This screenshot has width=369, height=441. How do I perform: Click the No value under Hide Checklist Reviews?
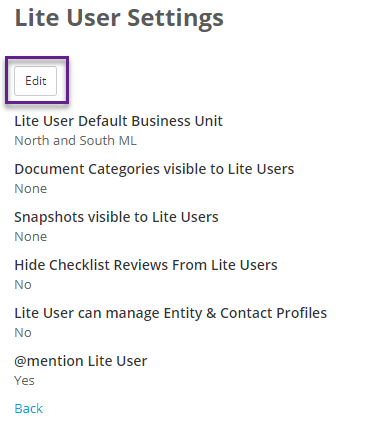coord(23,285)
